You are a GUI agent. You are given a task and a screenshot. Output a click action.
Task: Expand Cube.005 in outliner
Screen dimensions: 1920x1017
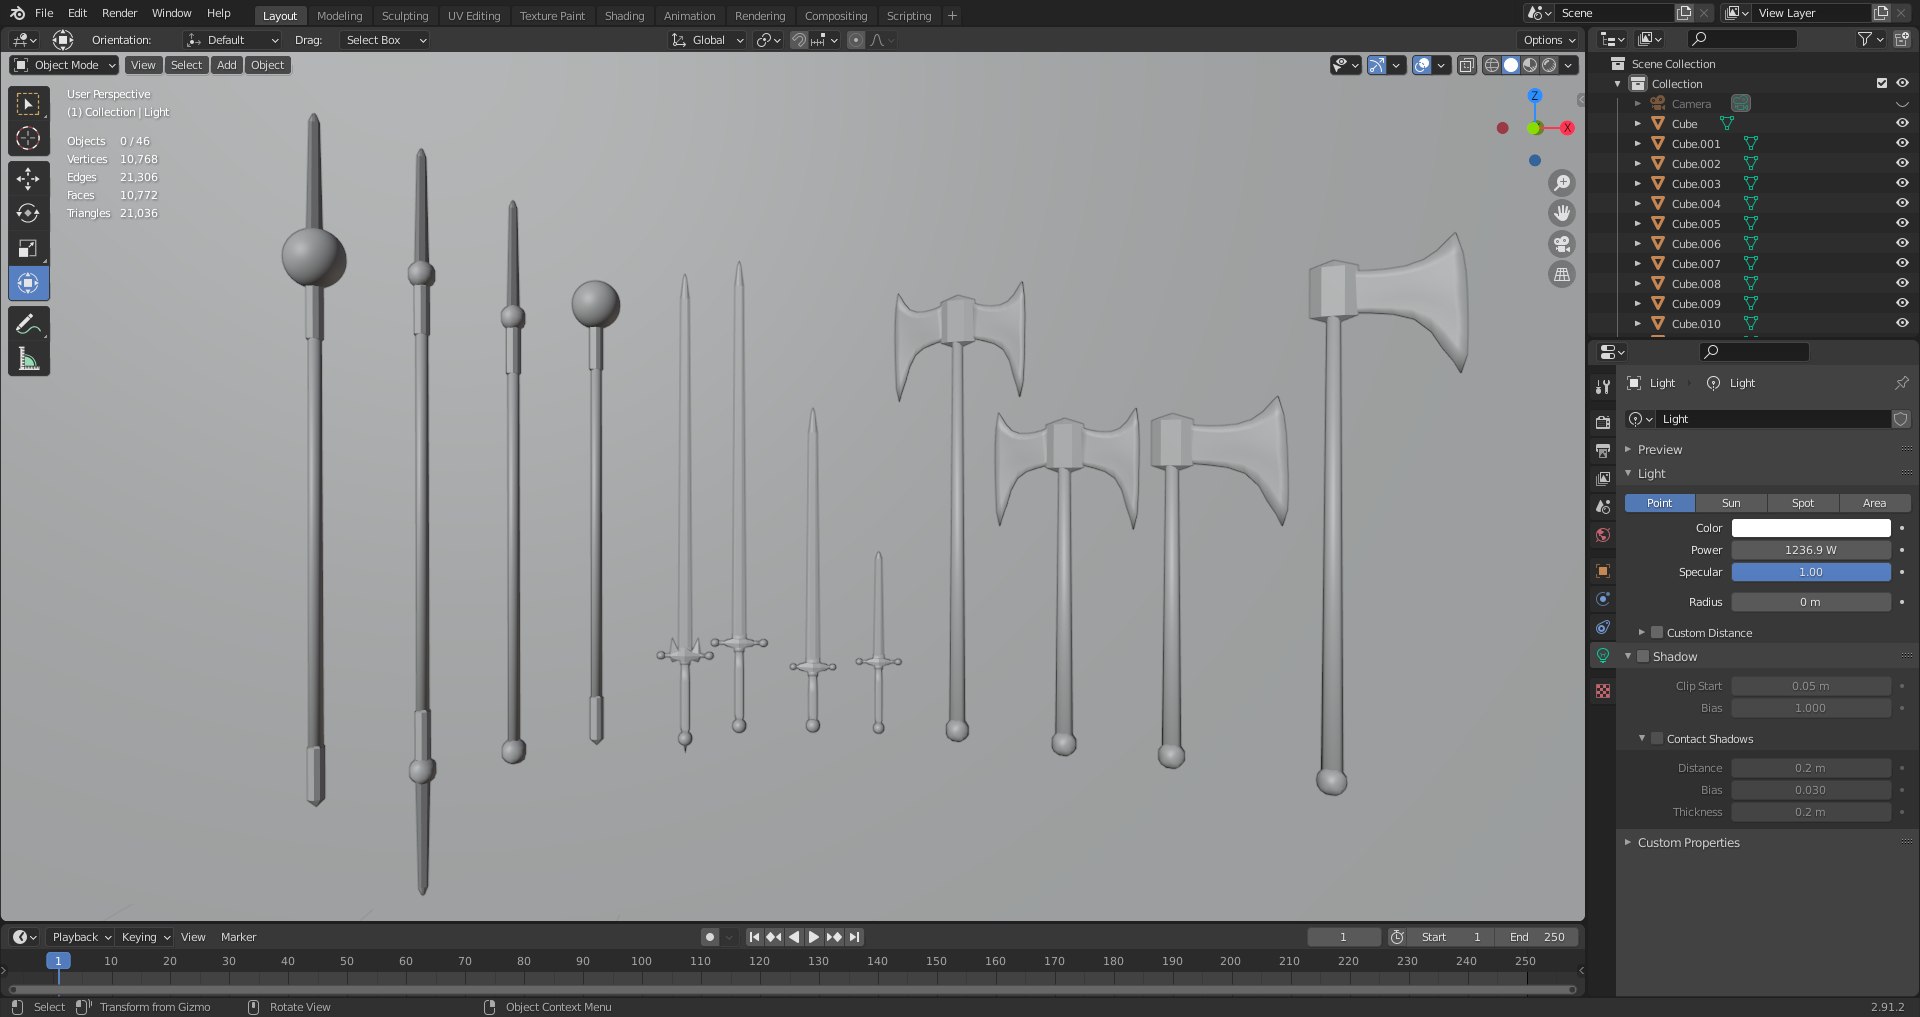coord(1637,224)
